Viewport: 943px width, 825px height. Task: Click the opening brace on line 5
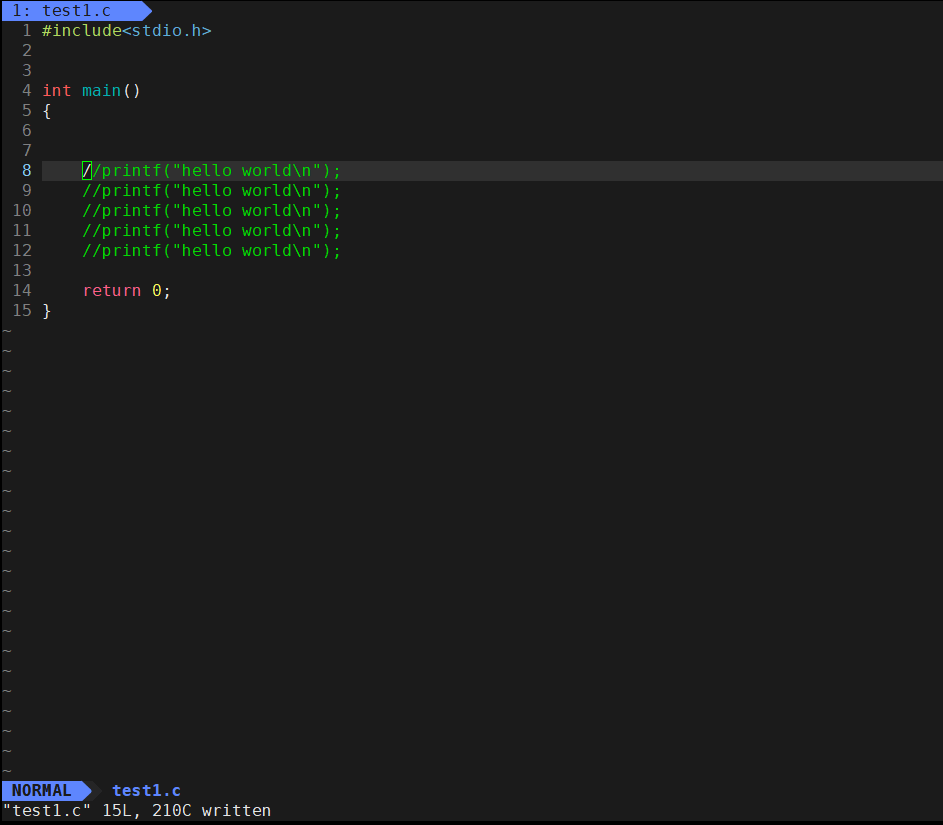47,111
